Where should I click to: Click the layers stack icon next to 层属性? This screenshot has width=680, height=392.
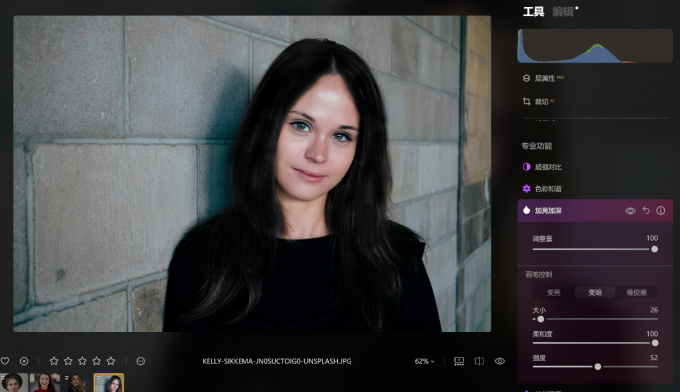pos(526,78)
